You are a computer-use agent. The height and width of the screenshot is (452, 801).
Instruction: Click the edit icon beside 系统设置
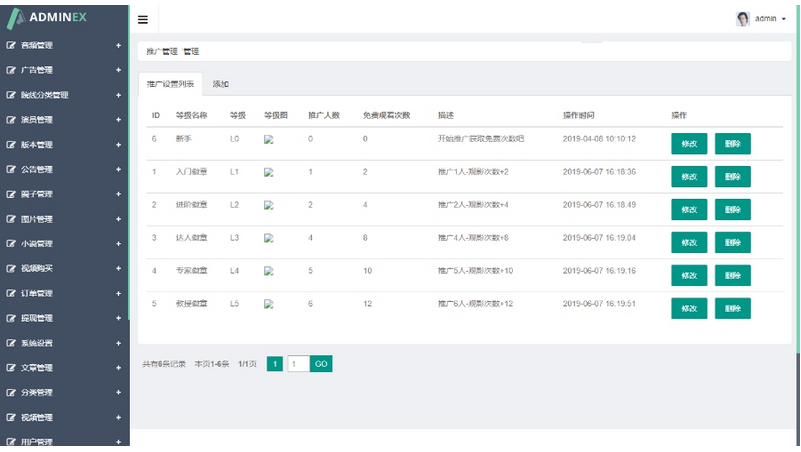(x=11, y=343)
